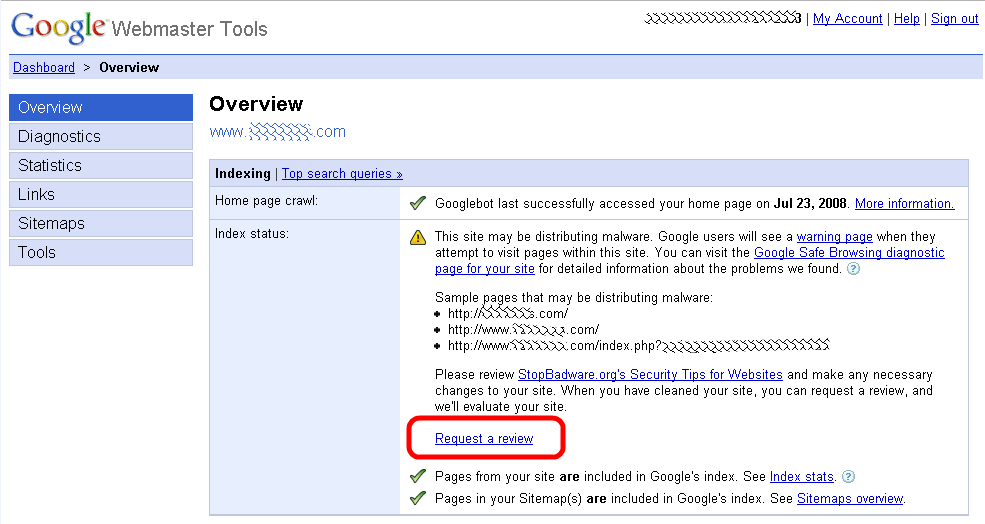
Task: Select Tools in the sidebar
Action: point(101,252)
